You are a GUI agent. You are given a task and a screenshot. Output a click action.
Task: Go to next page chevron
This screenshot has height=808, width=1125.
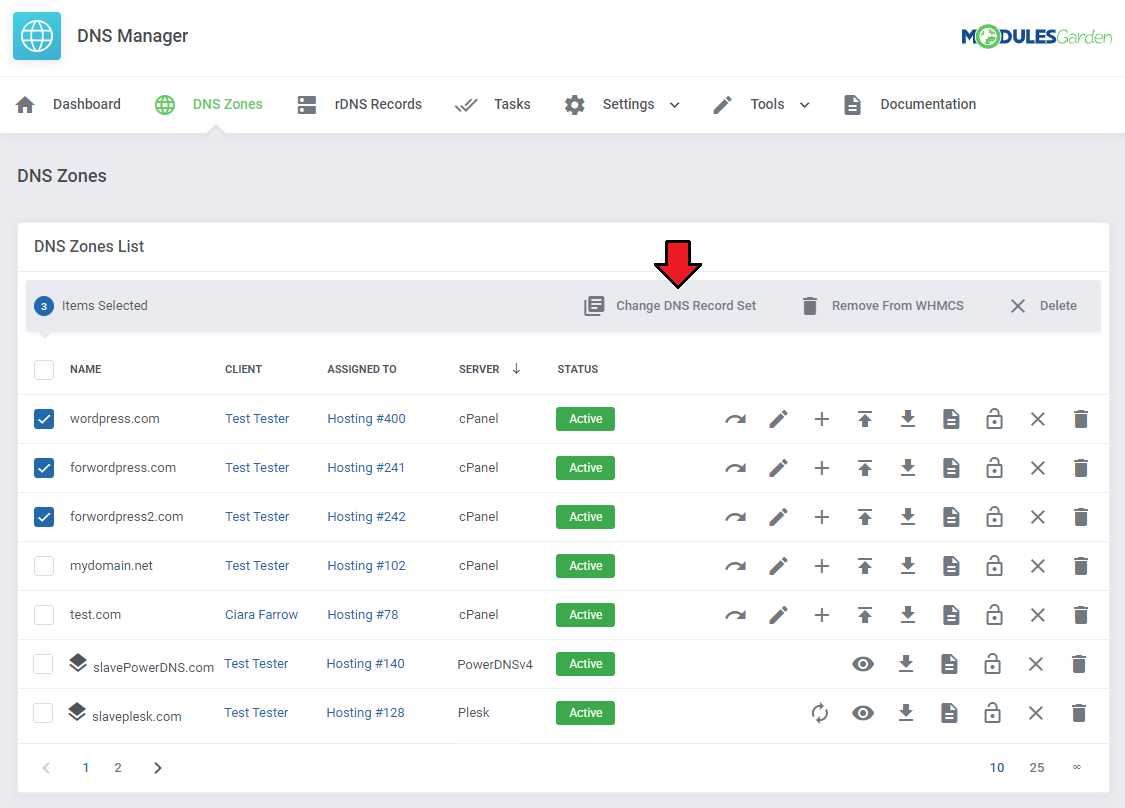pos(158,768)
